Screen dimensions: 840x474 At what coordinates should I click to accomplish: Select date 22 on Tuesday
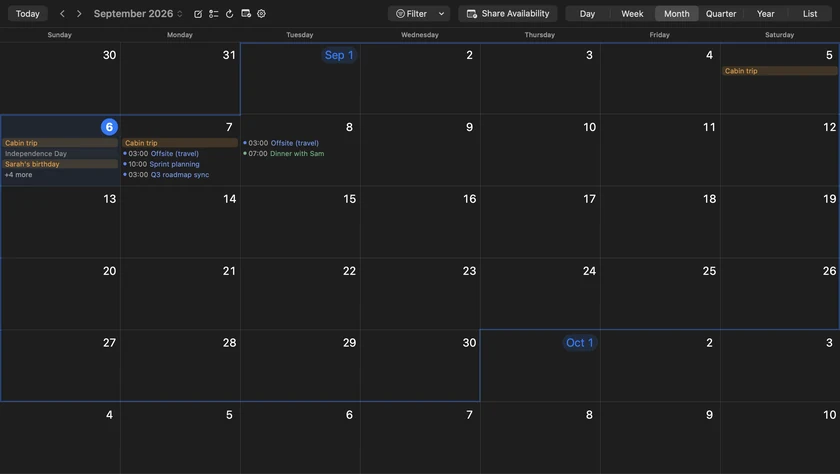pyautogui.click(x=349, y=271)
